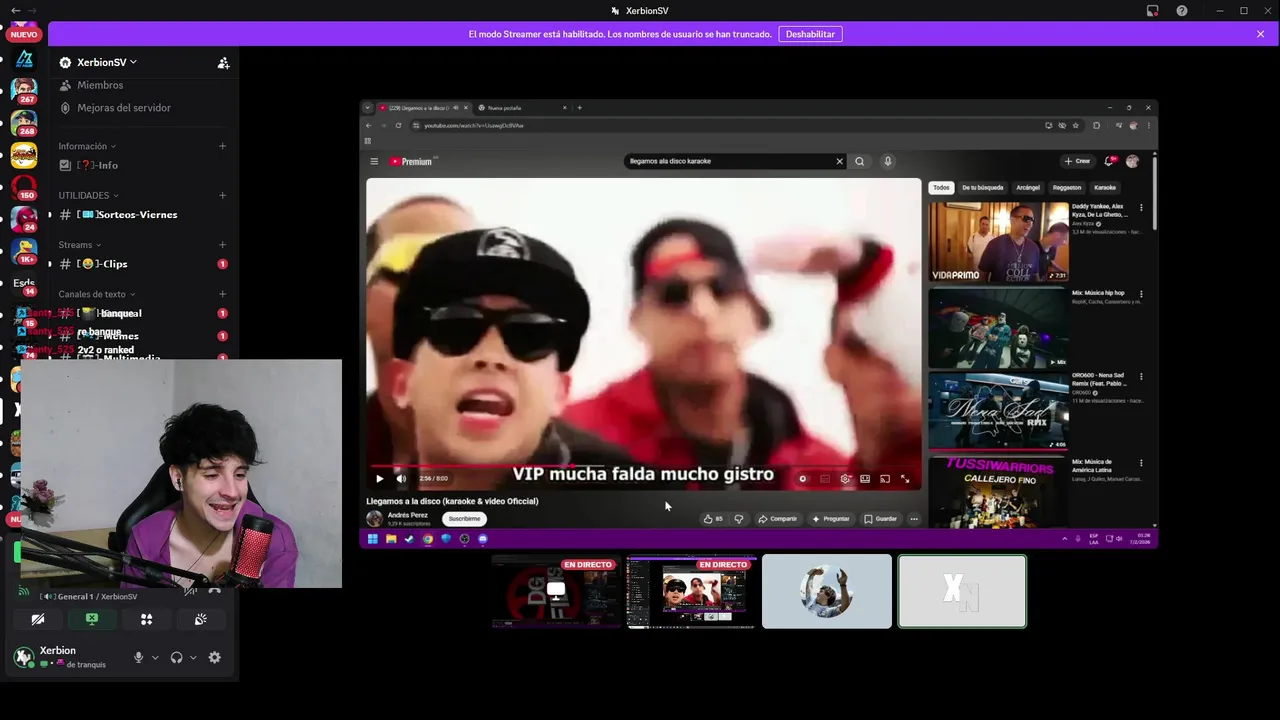Open the server with the 1K+ badge
The height and width of the screenshot is (720, 1280).
pyautogui.click(x=24, y=251)
